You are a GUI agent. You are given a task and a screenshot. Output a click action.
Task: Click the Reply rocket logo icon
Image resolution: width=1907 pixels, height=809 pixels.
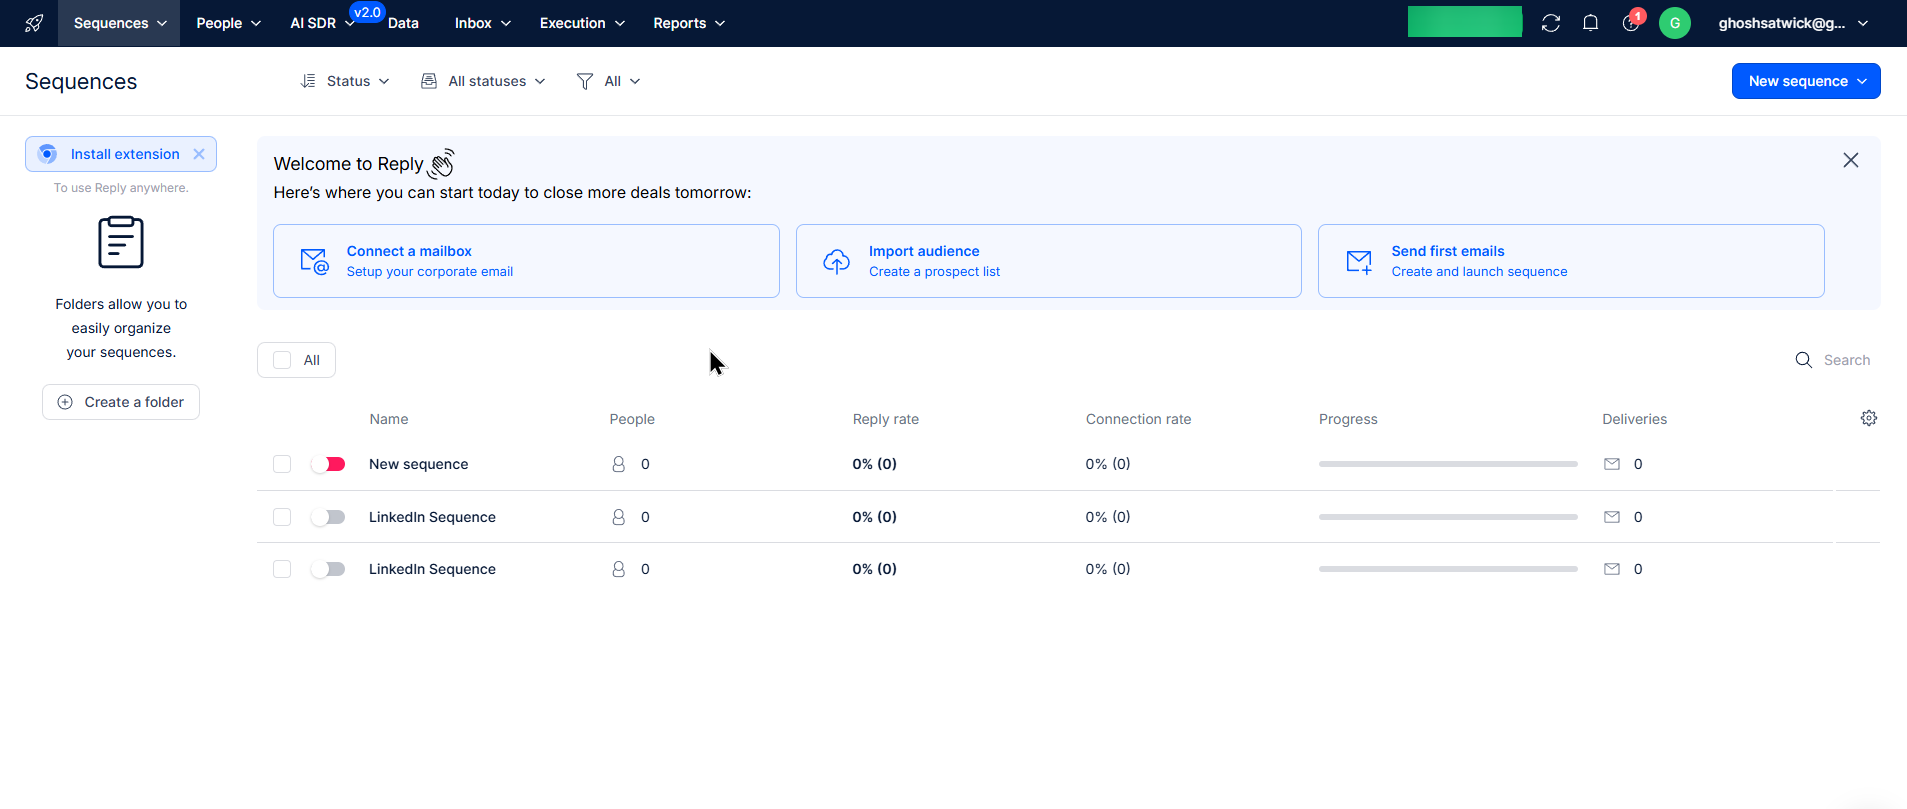[34, 23]
